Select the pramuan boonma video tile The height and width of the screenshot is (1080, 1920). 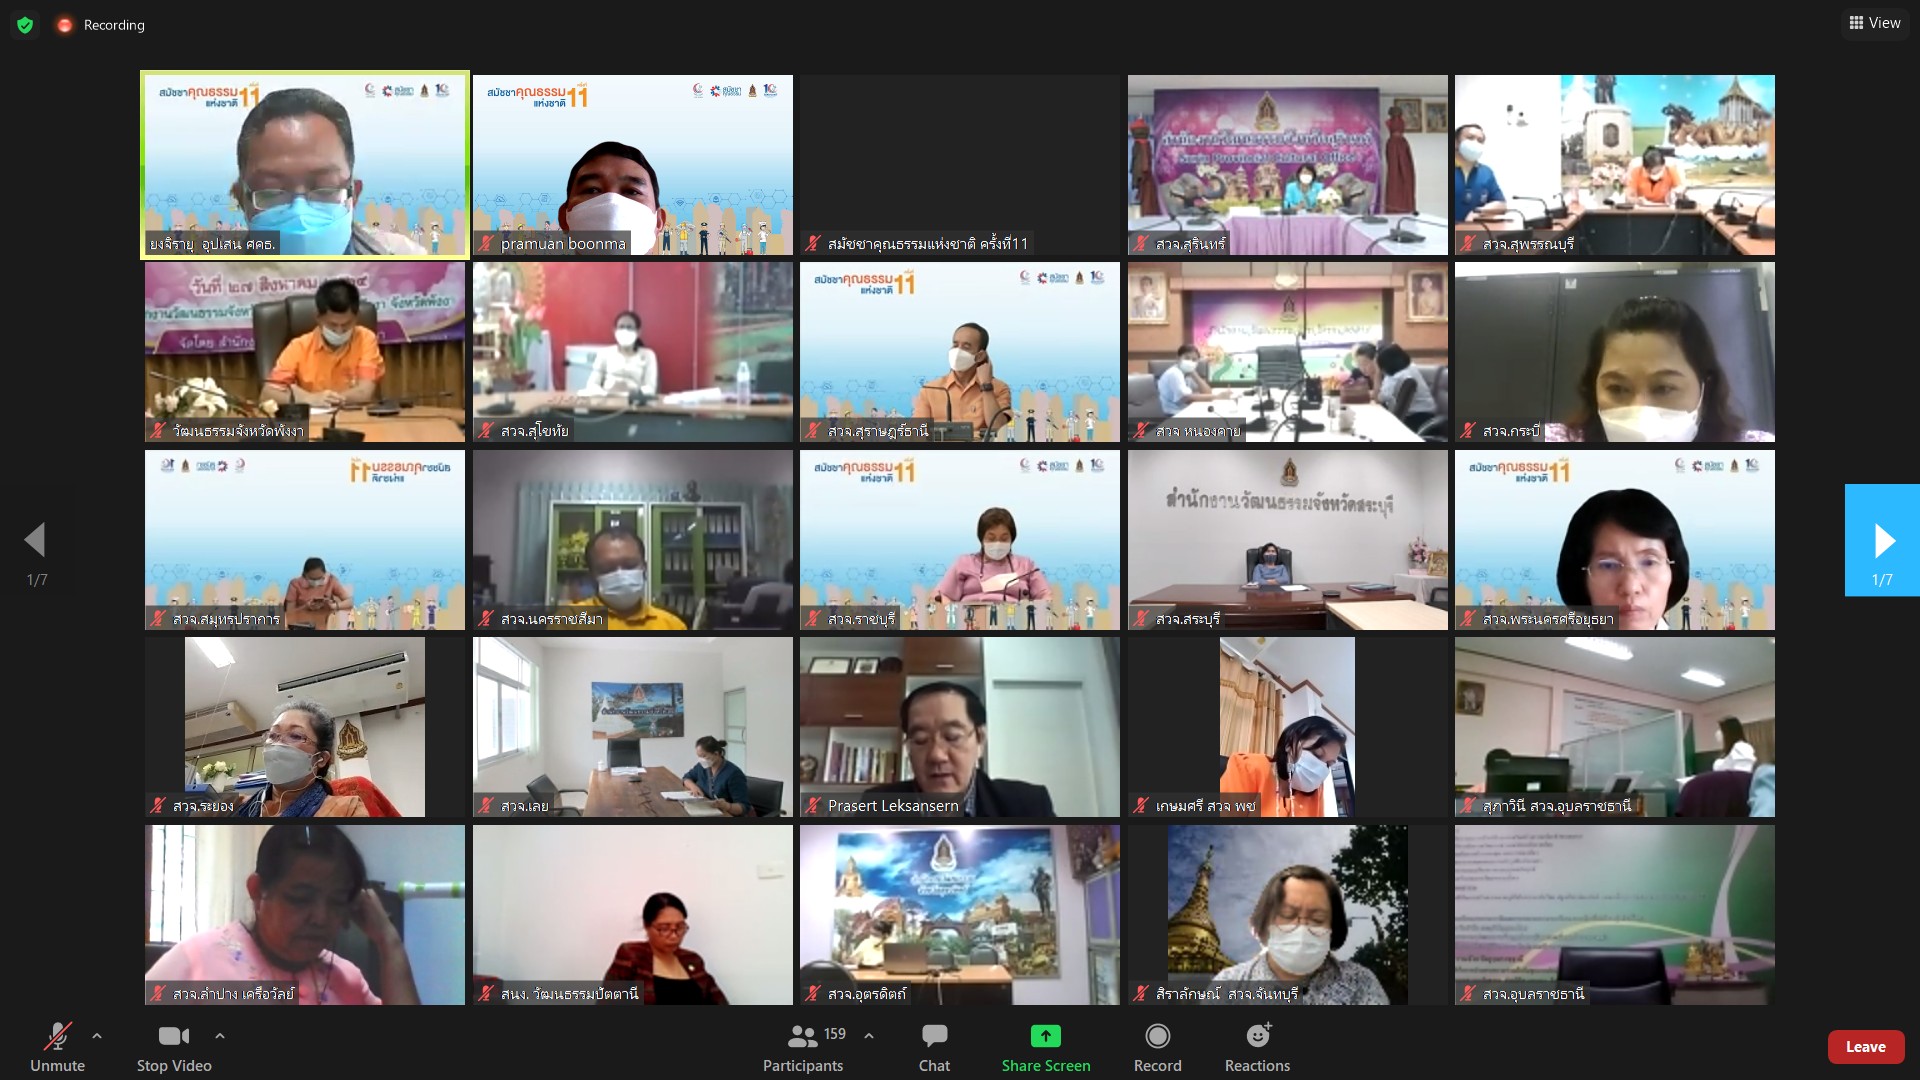pyautogui.click(x=632, y=165)
